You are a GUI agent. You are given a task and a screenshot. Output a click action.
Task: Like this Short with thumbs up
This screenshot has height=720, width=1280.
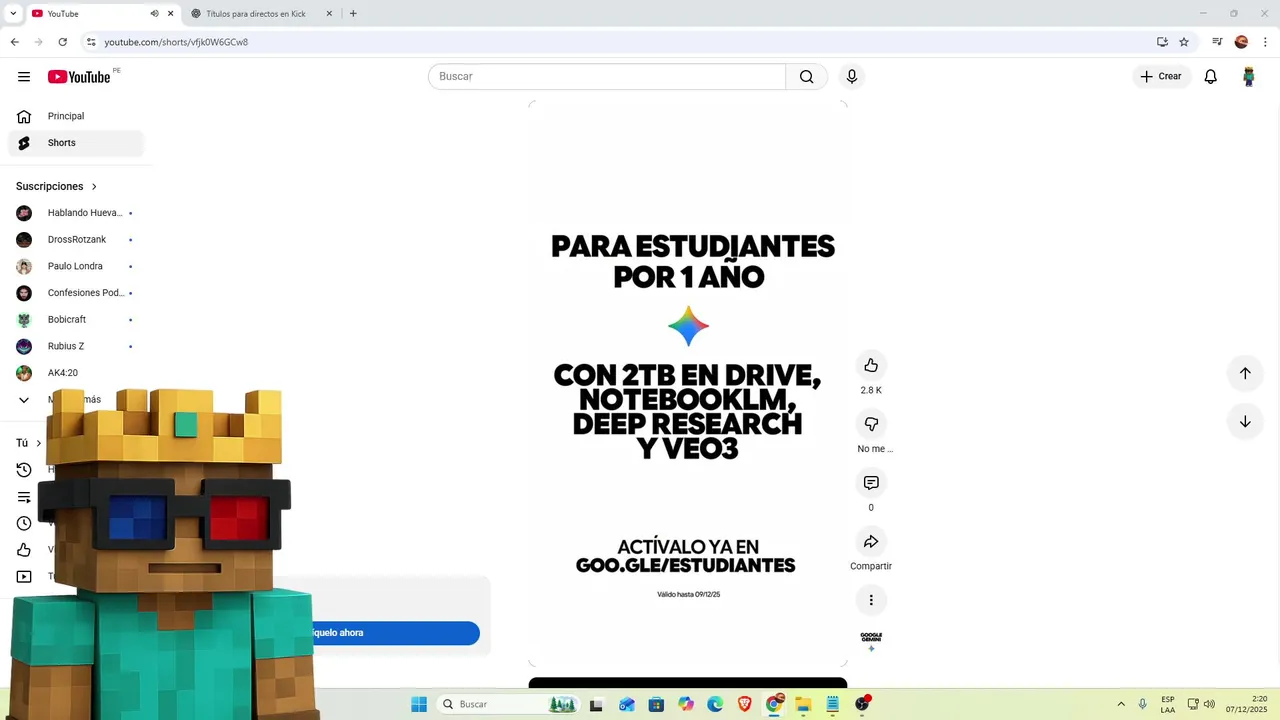871,365
